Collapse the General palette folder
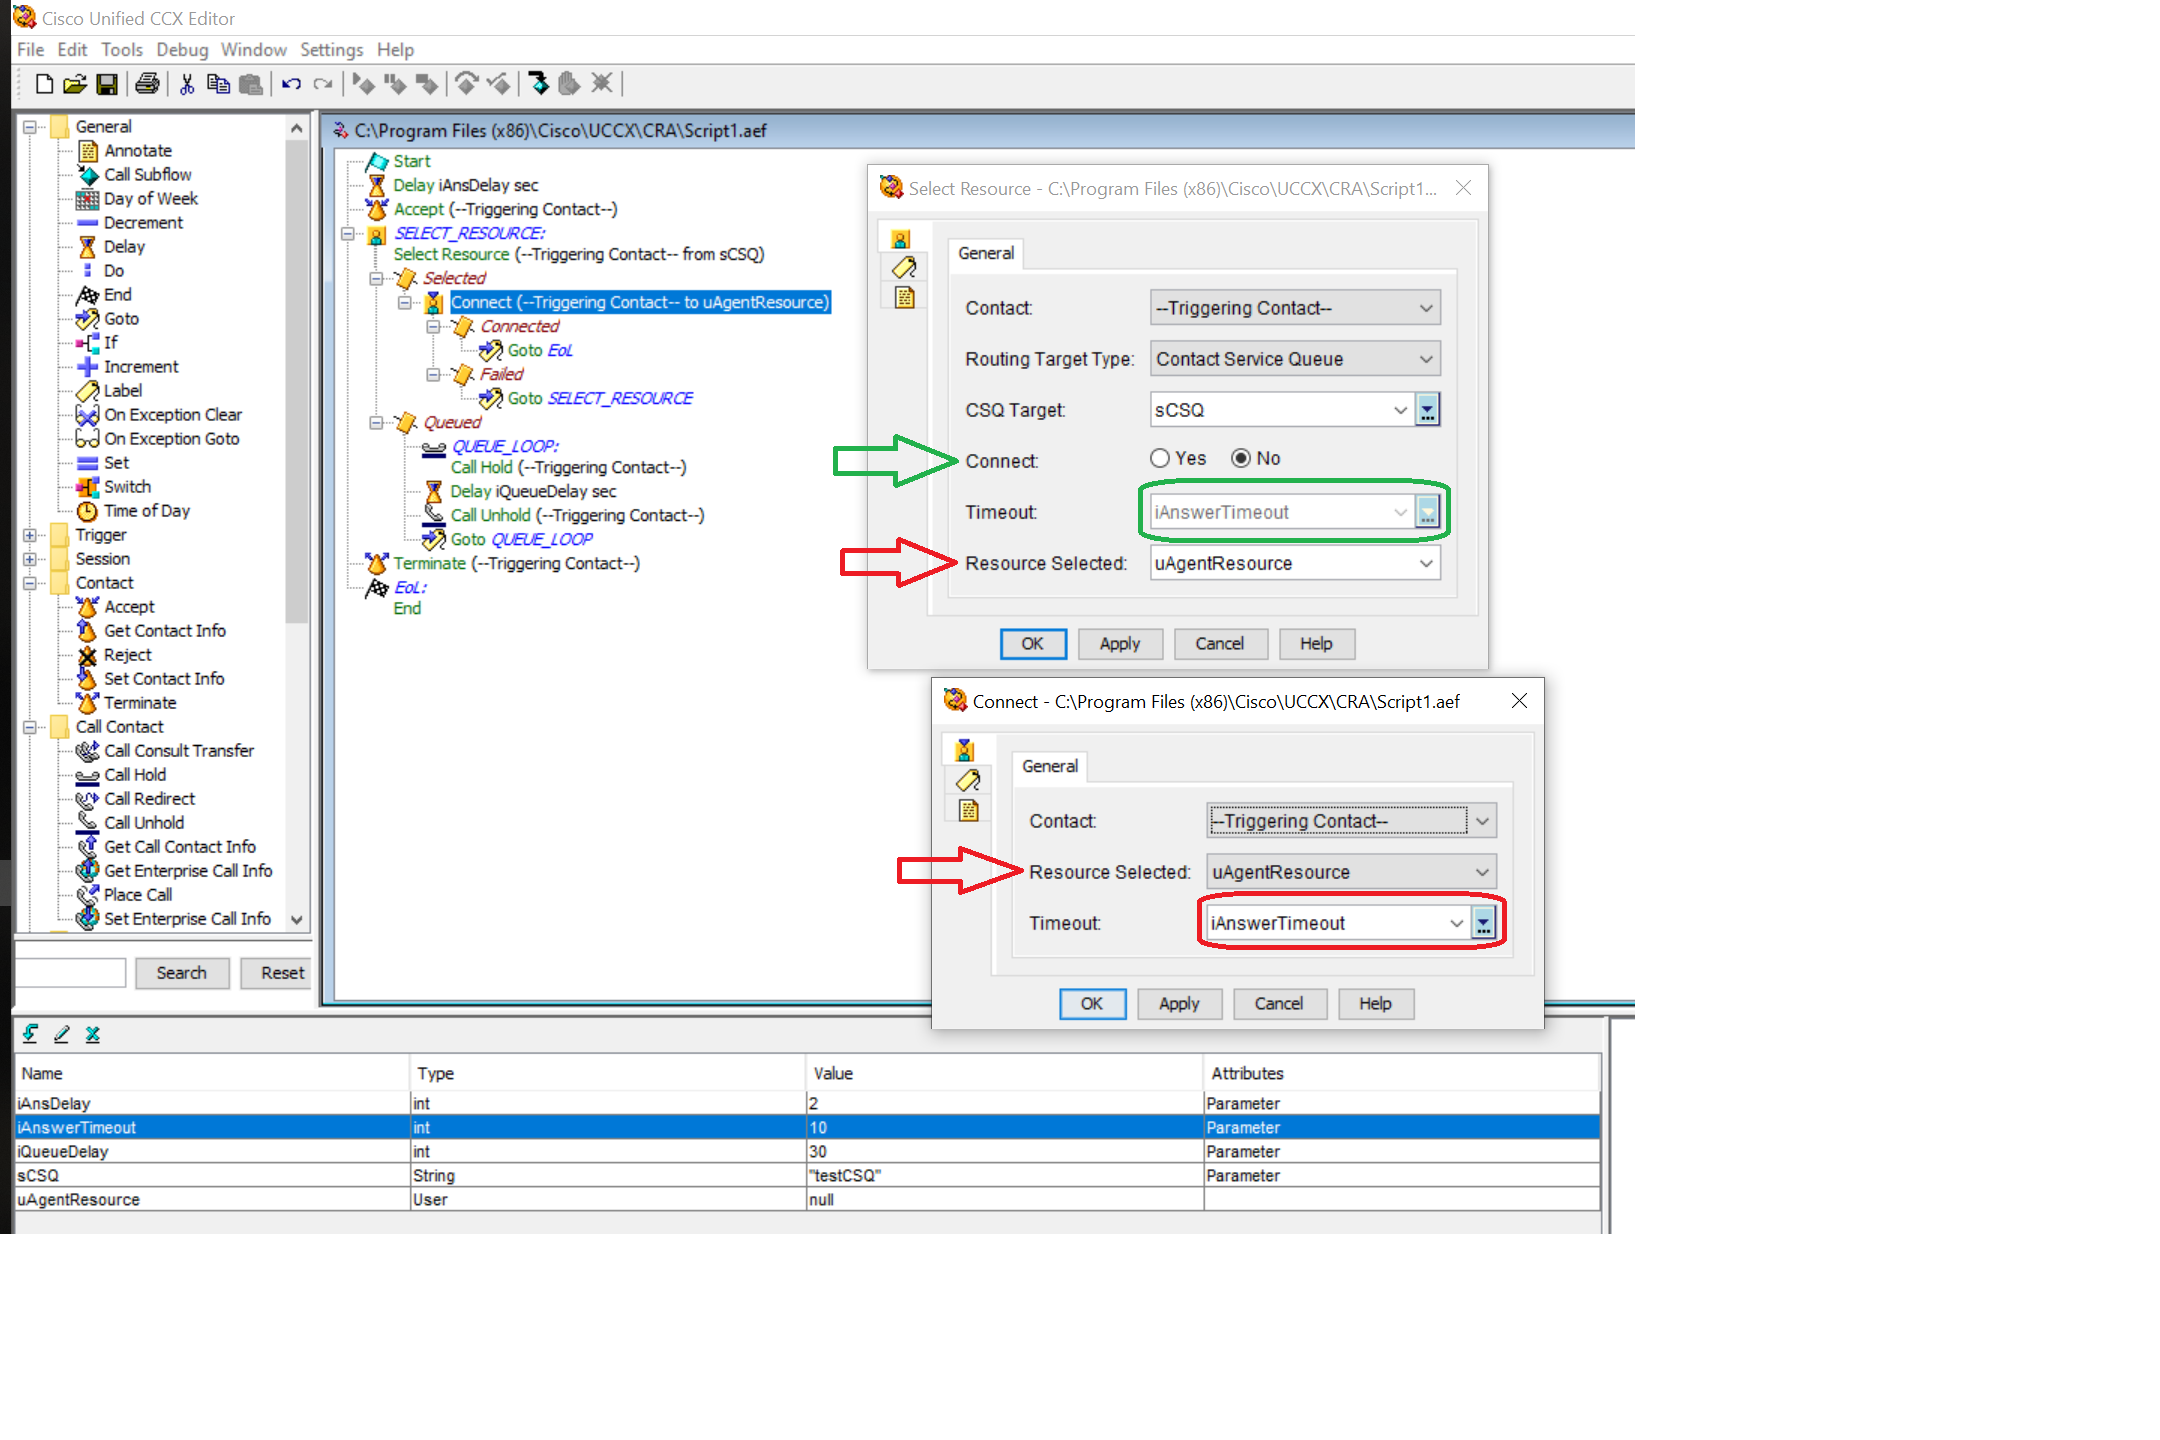Image resolution: width=2160 pixels, height=1440 pixels. pos(30,127)
